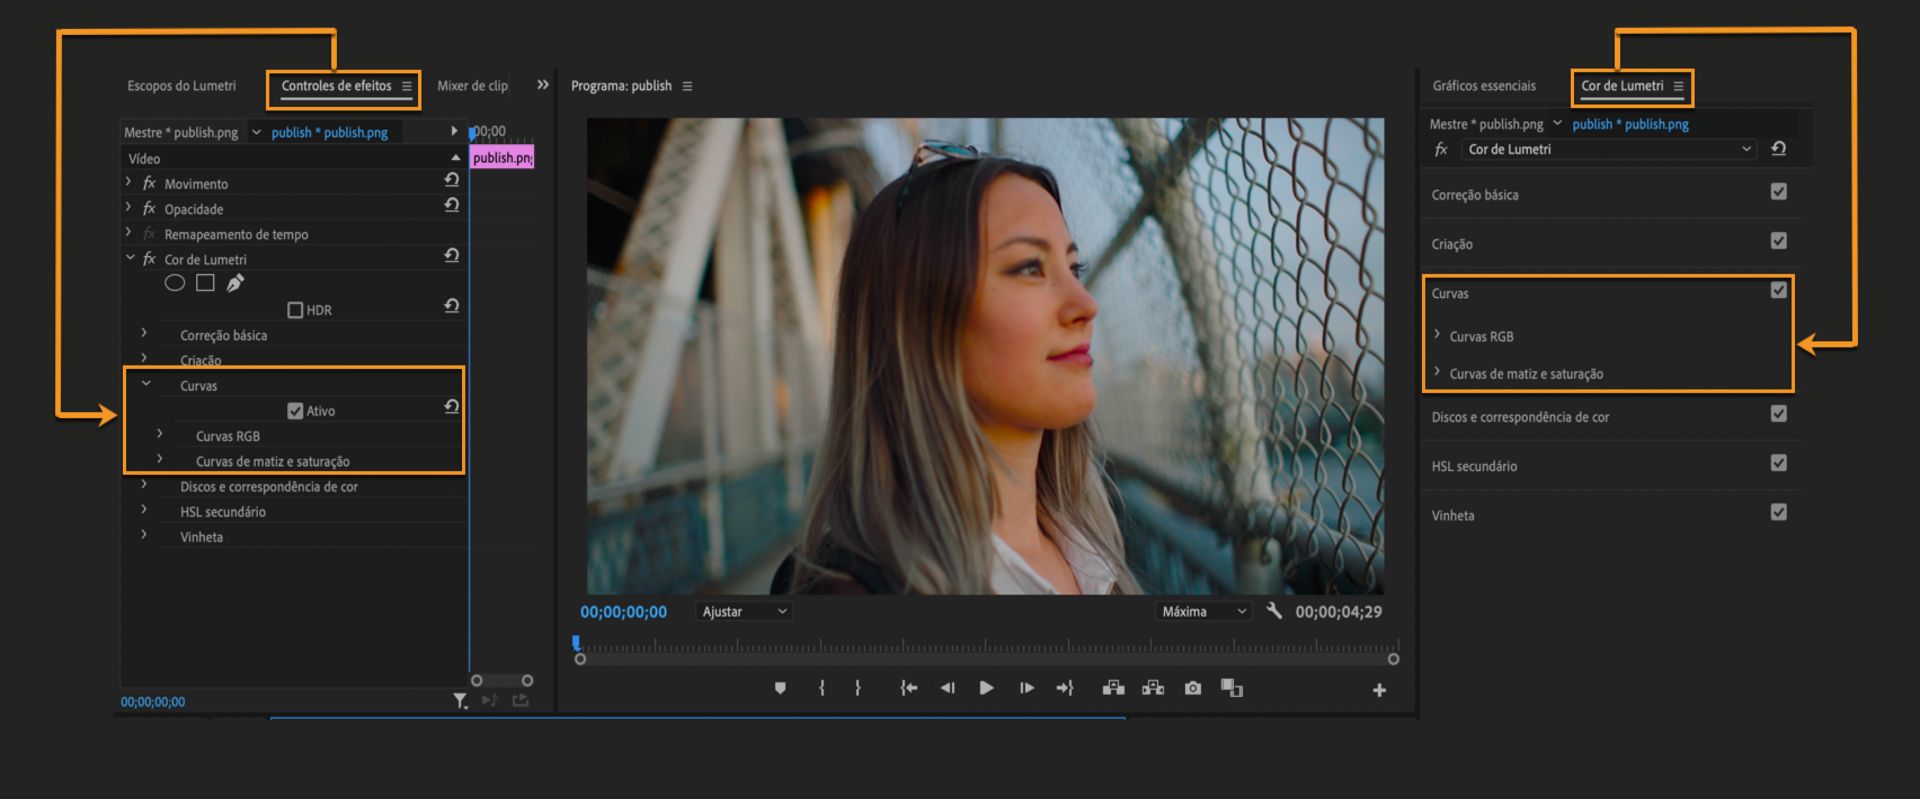Export frame with camera icon
This screenshot has height=799, width=1920.
[x=1193, y=688]
